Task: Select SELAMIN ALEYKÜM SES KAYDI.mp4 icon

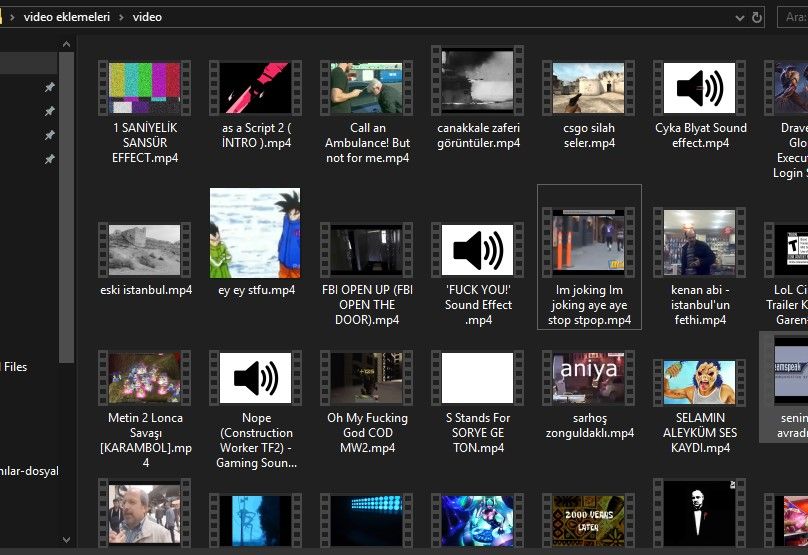Action: 699,382
